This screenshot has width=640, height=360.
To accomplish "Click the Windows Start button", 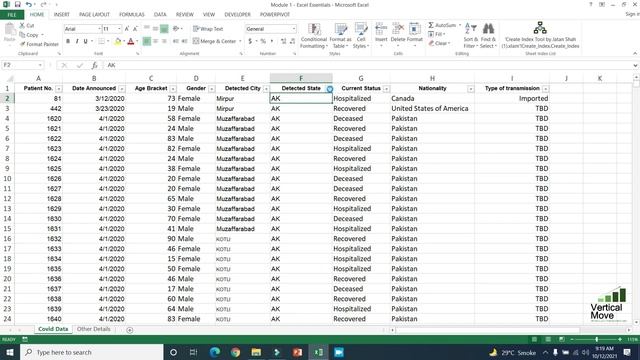I will [x=9, y=352].
